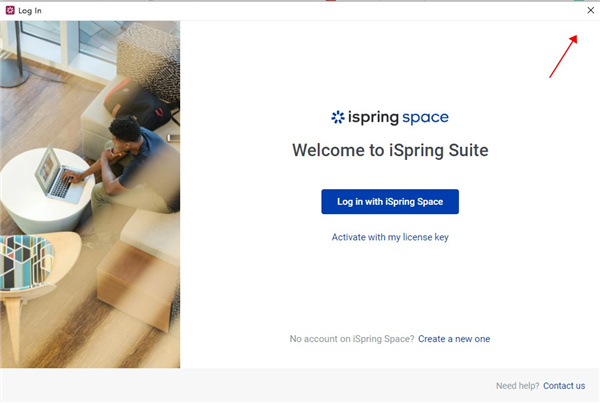Click the 'Need help?' text
The image size is (600, 403).
click(517, 386)
